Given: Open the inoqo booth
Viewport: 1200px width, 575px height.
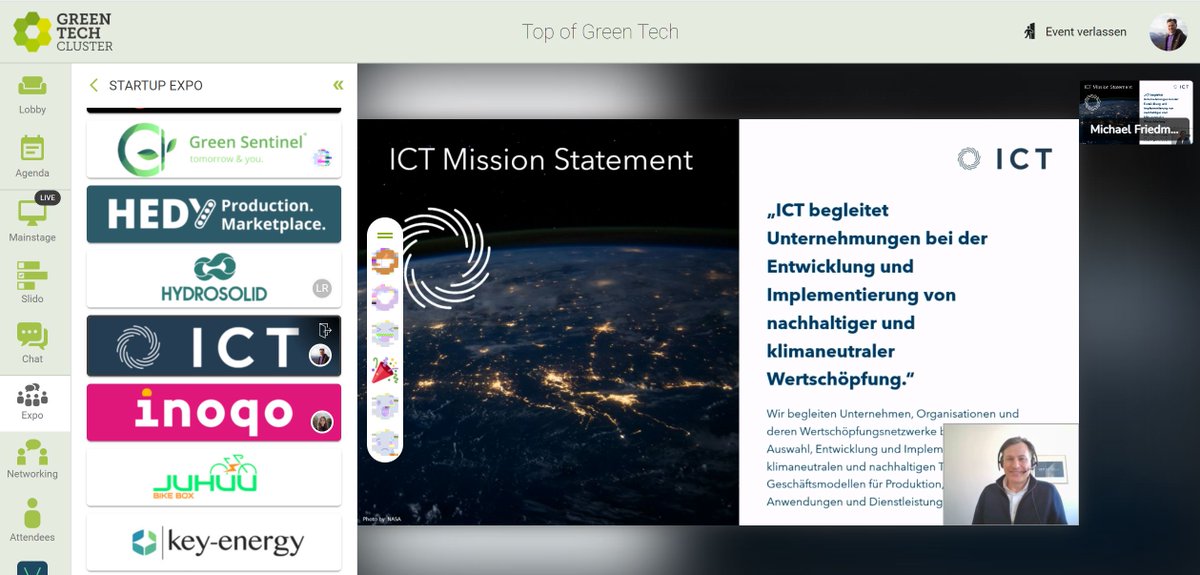Looking at the screenshot, I should (x=214, y=412).
